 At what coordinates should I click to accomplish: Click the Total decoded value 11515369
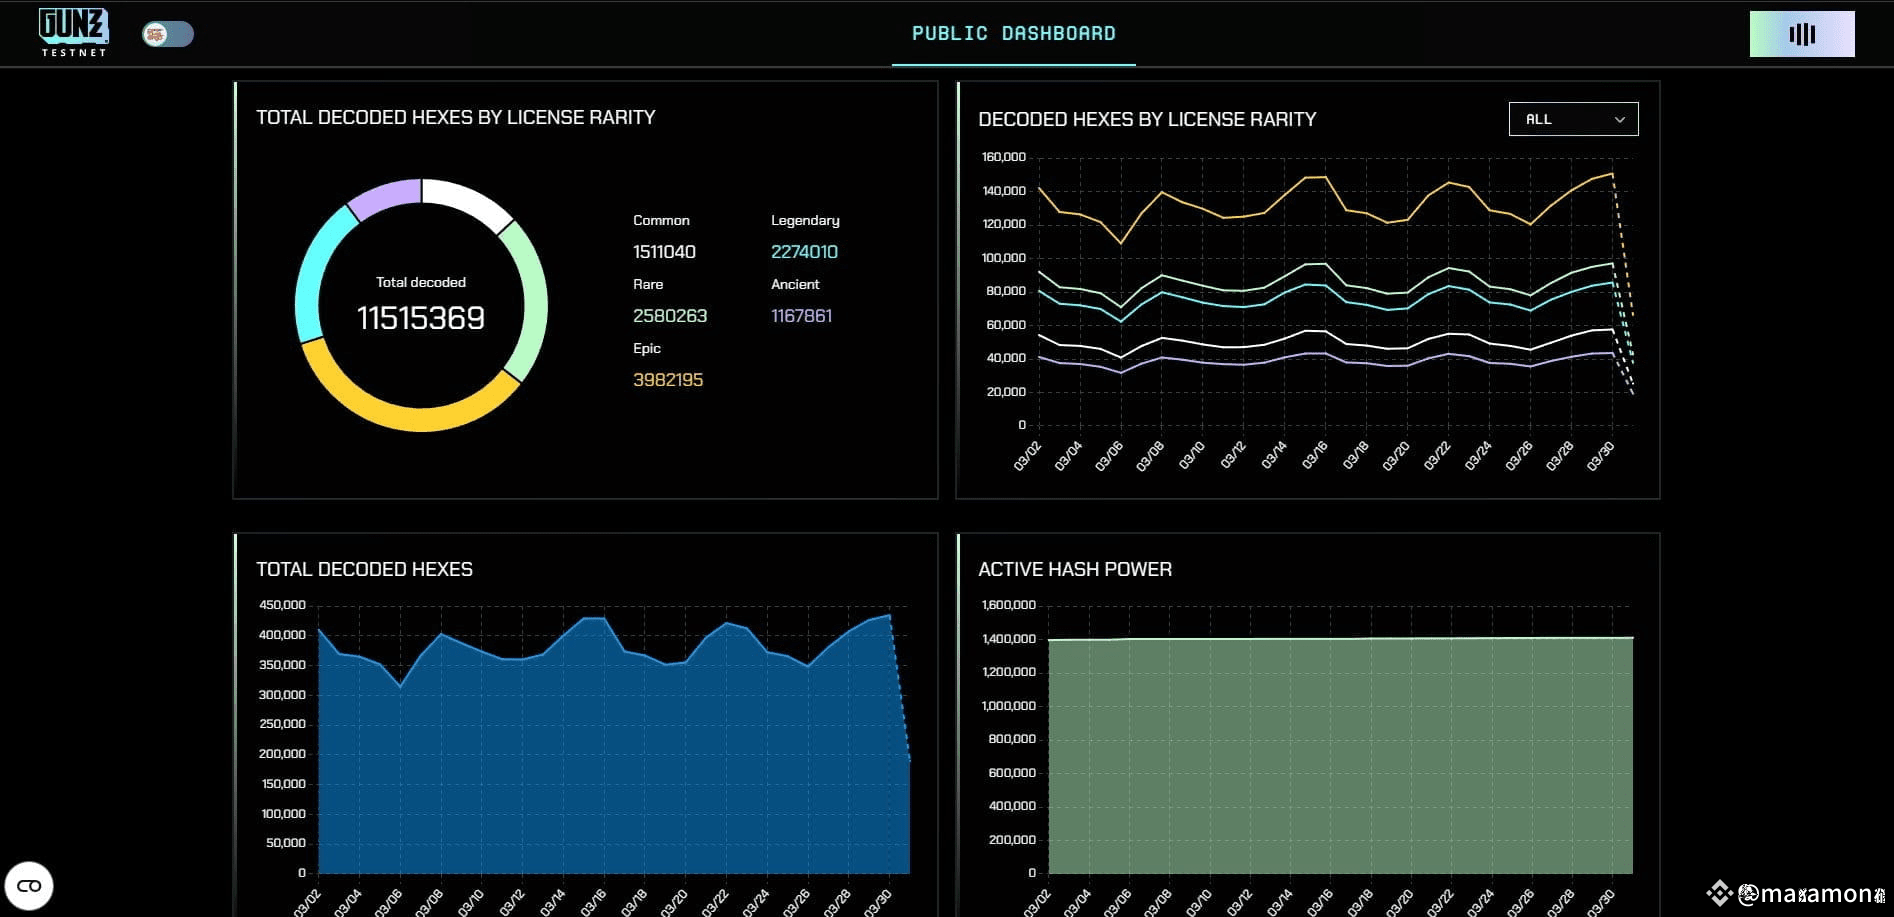click(x=421, y=318)
